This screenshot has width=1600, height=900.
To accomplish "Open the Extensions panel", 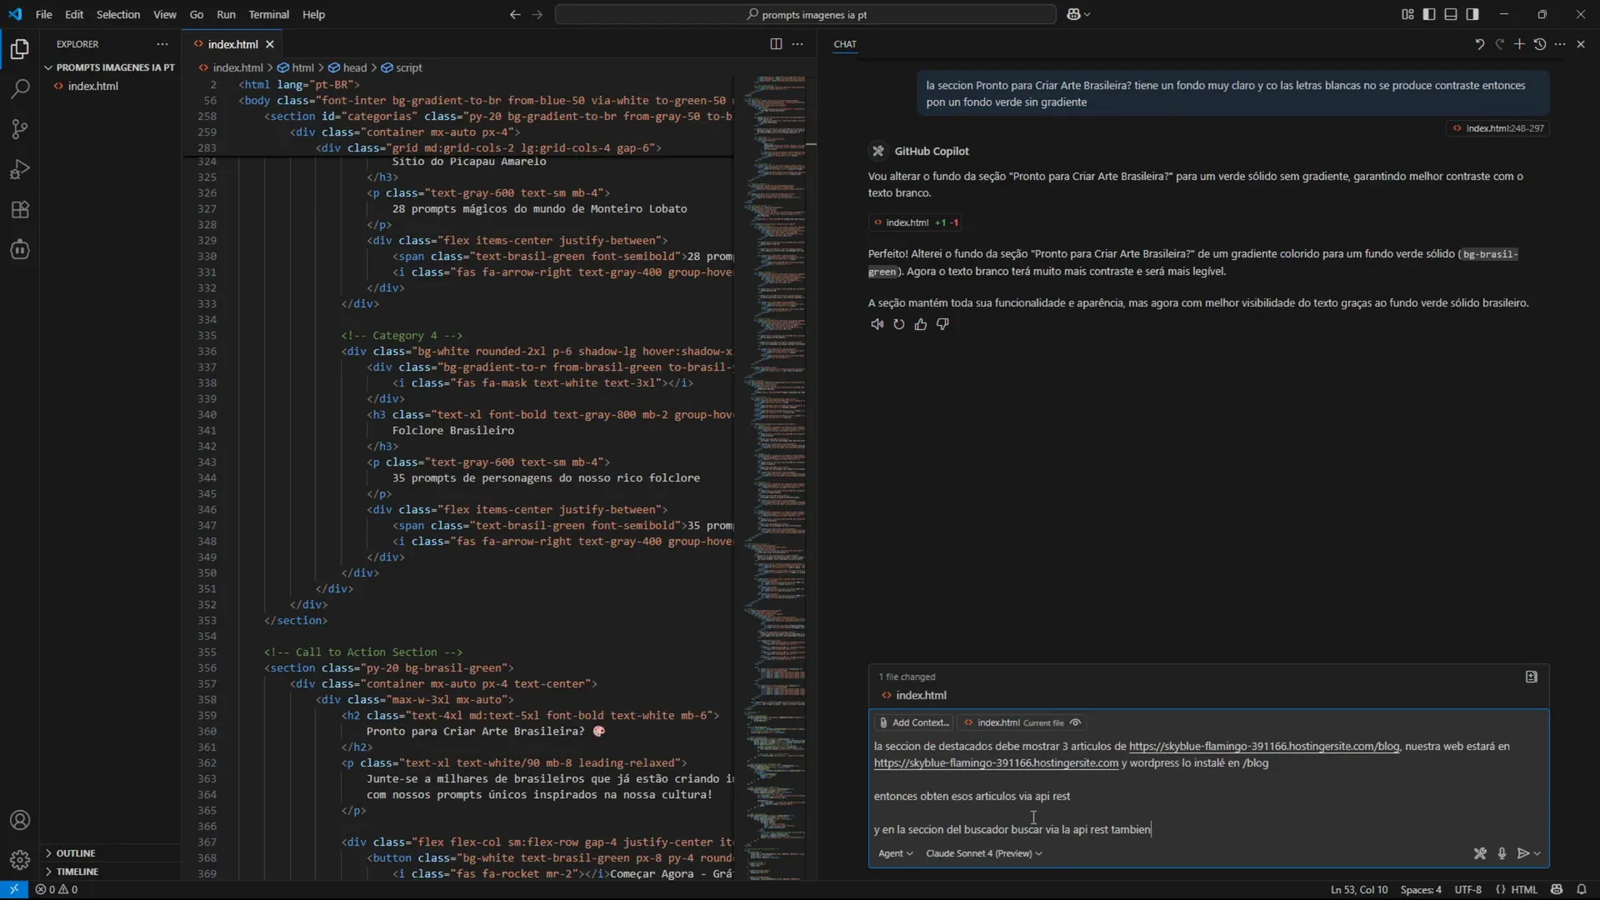I will (x=20, y=210).
